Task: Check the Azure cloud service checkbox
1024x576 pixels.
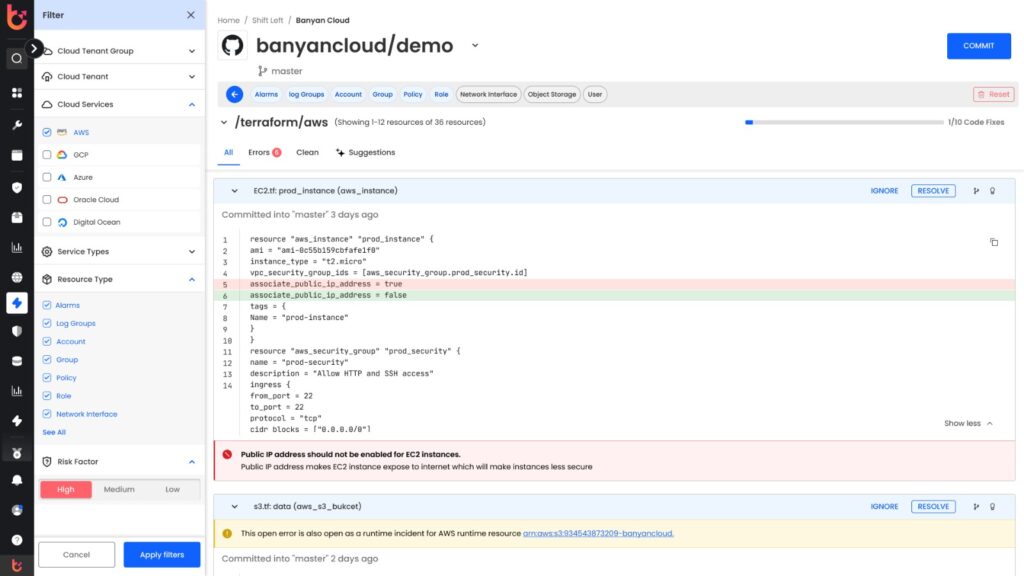Action: (x=47, y=177)
